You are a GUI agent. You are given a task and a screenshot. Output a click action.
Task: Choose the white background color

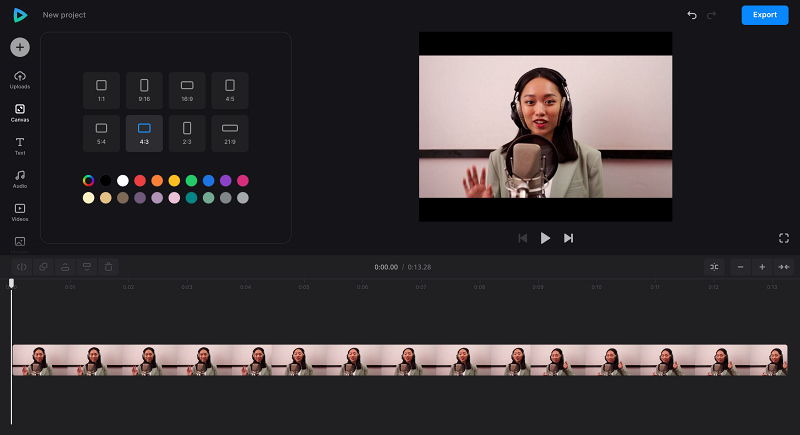point(122,181)
